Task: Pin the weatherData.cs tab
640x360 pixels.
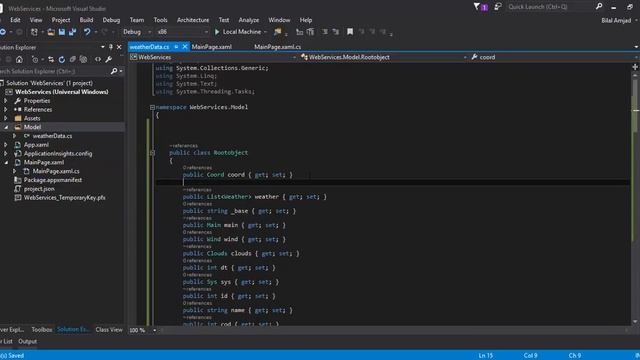Action: (x=176, y=47)
